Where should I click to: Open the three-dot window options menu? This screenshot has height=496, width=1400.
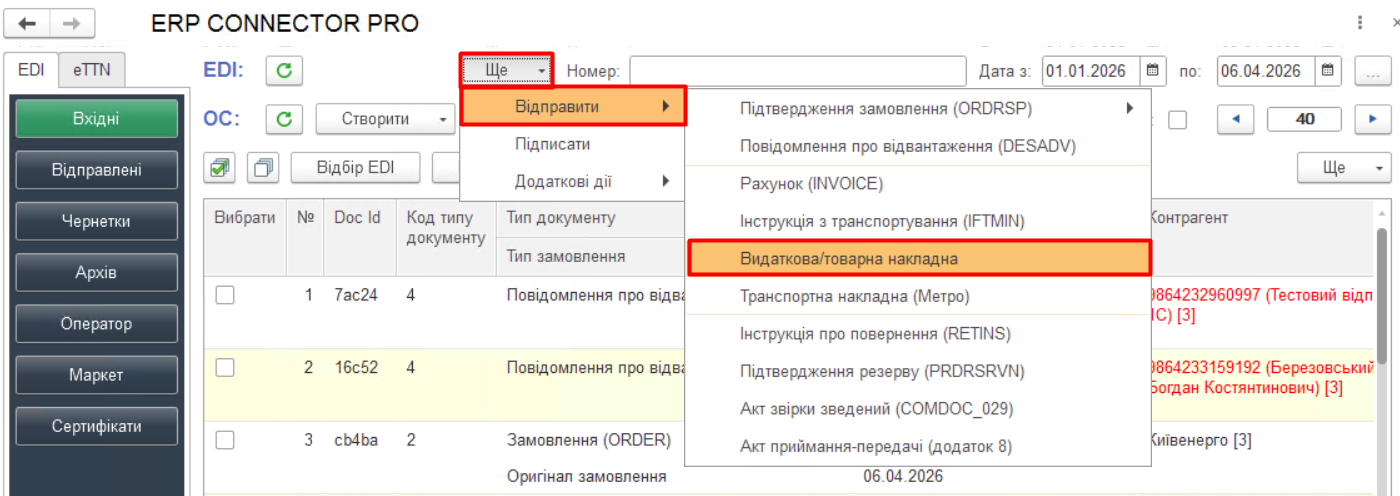[x=1359, y=23]
